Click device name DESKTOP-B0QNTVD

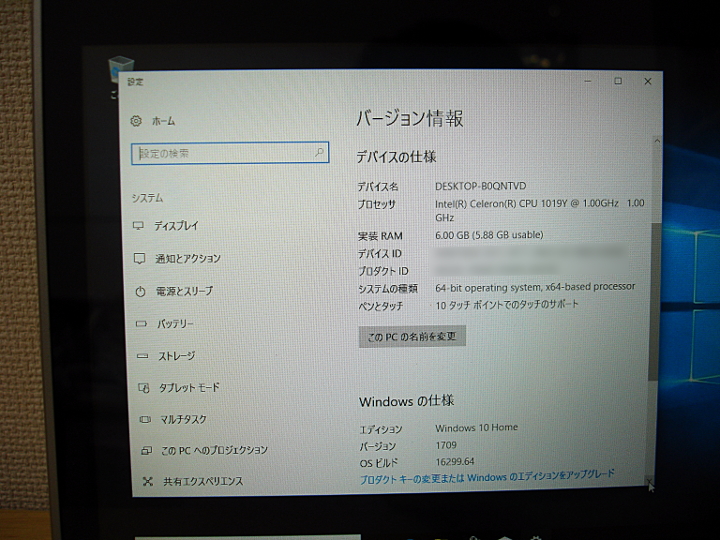481,186
